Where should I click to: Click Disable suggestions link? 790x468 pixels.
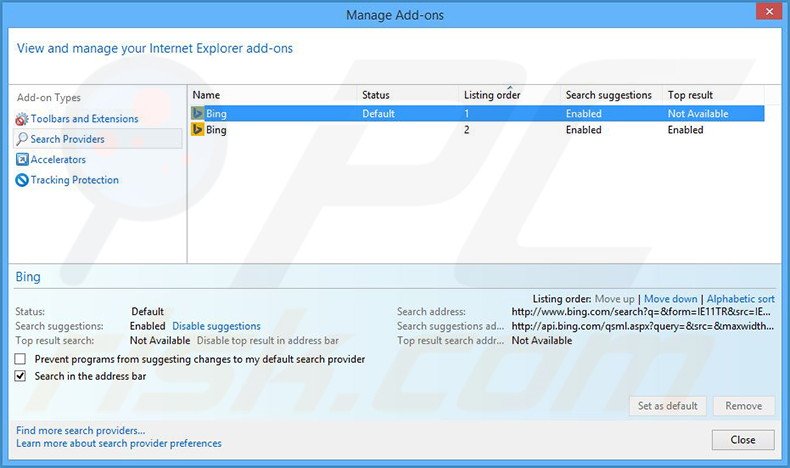[216, 326]
